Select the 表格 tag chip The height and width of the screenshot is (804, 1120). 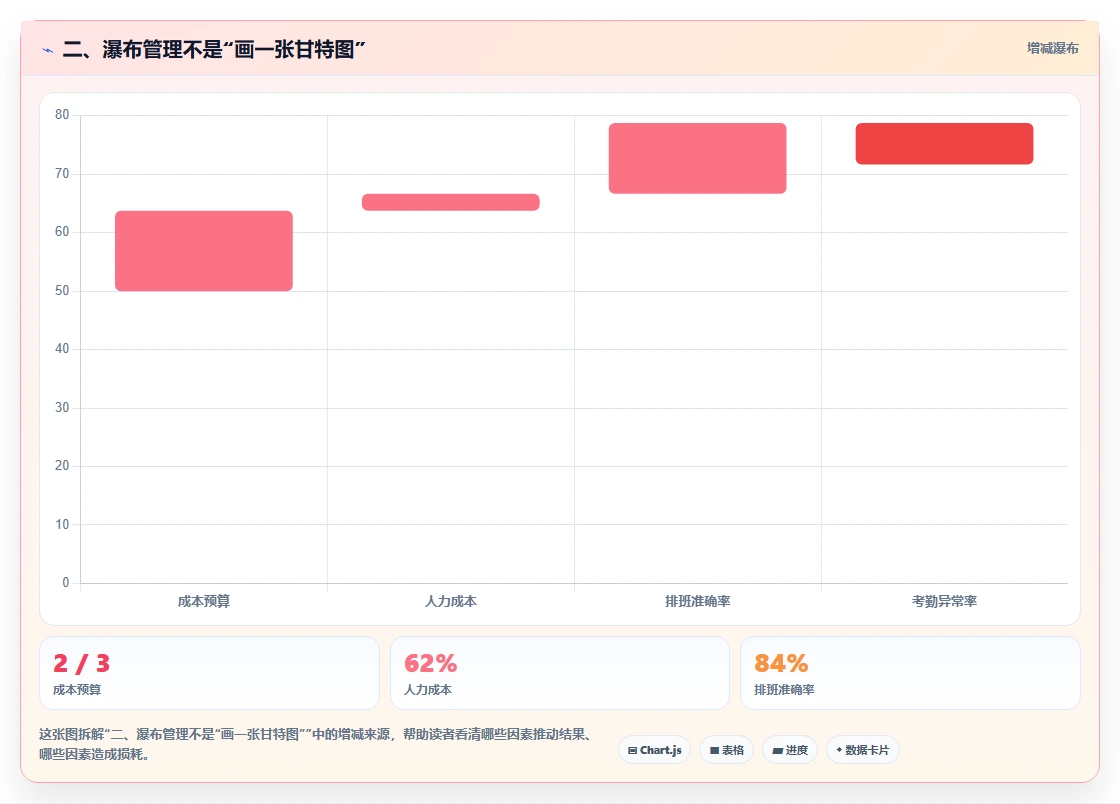coord(726,750)
